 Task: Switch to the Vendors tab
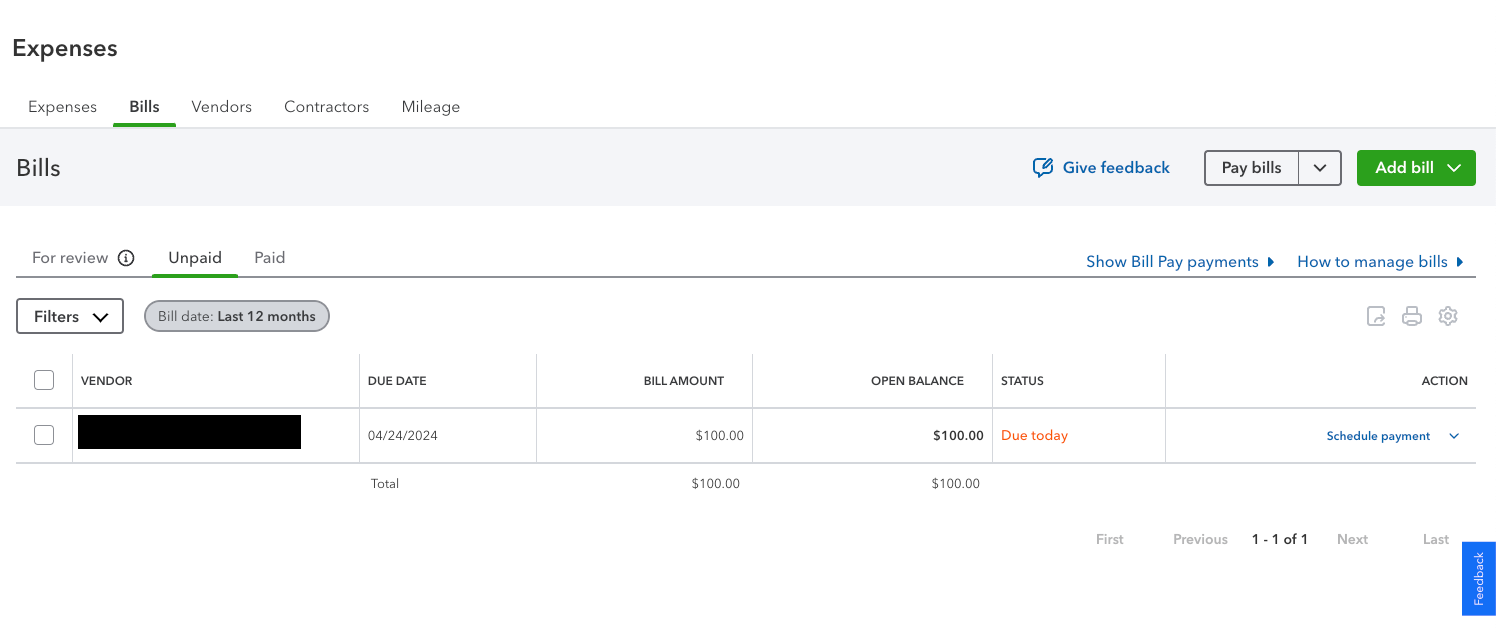221,107
